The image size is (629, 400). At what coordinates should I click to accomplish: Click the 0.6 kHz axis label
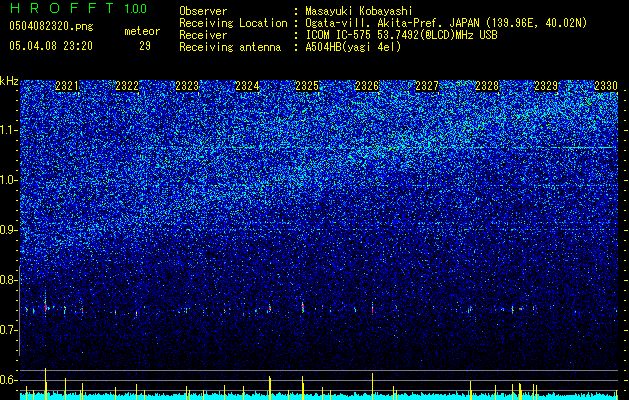click(x=9, y=380)
